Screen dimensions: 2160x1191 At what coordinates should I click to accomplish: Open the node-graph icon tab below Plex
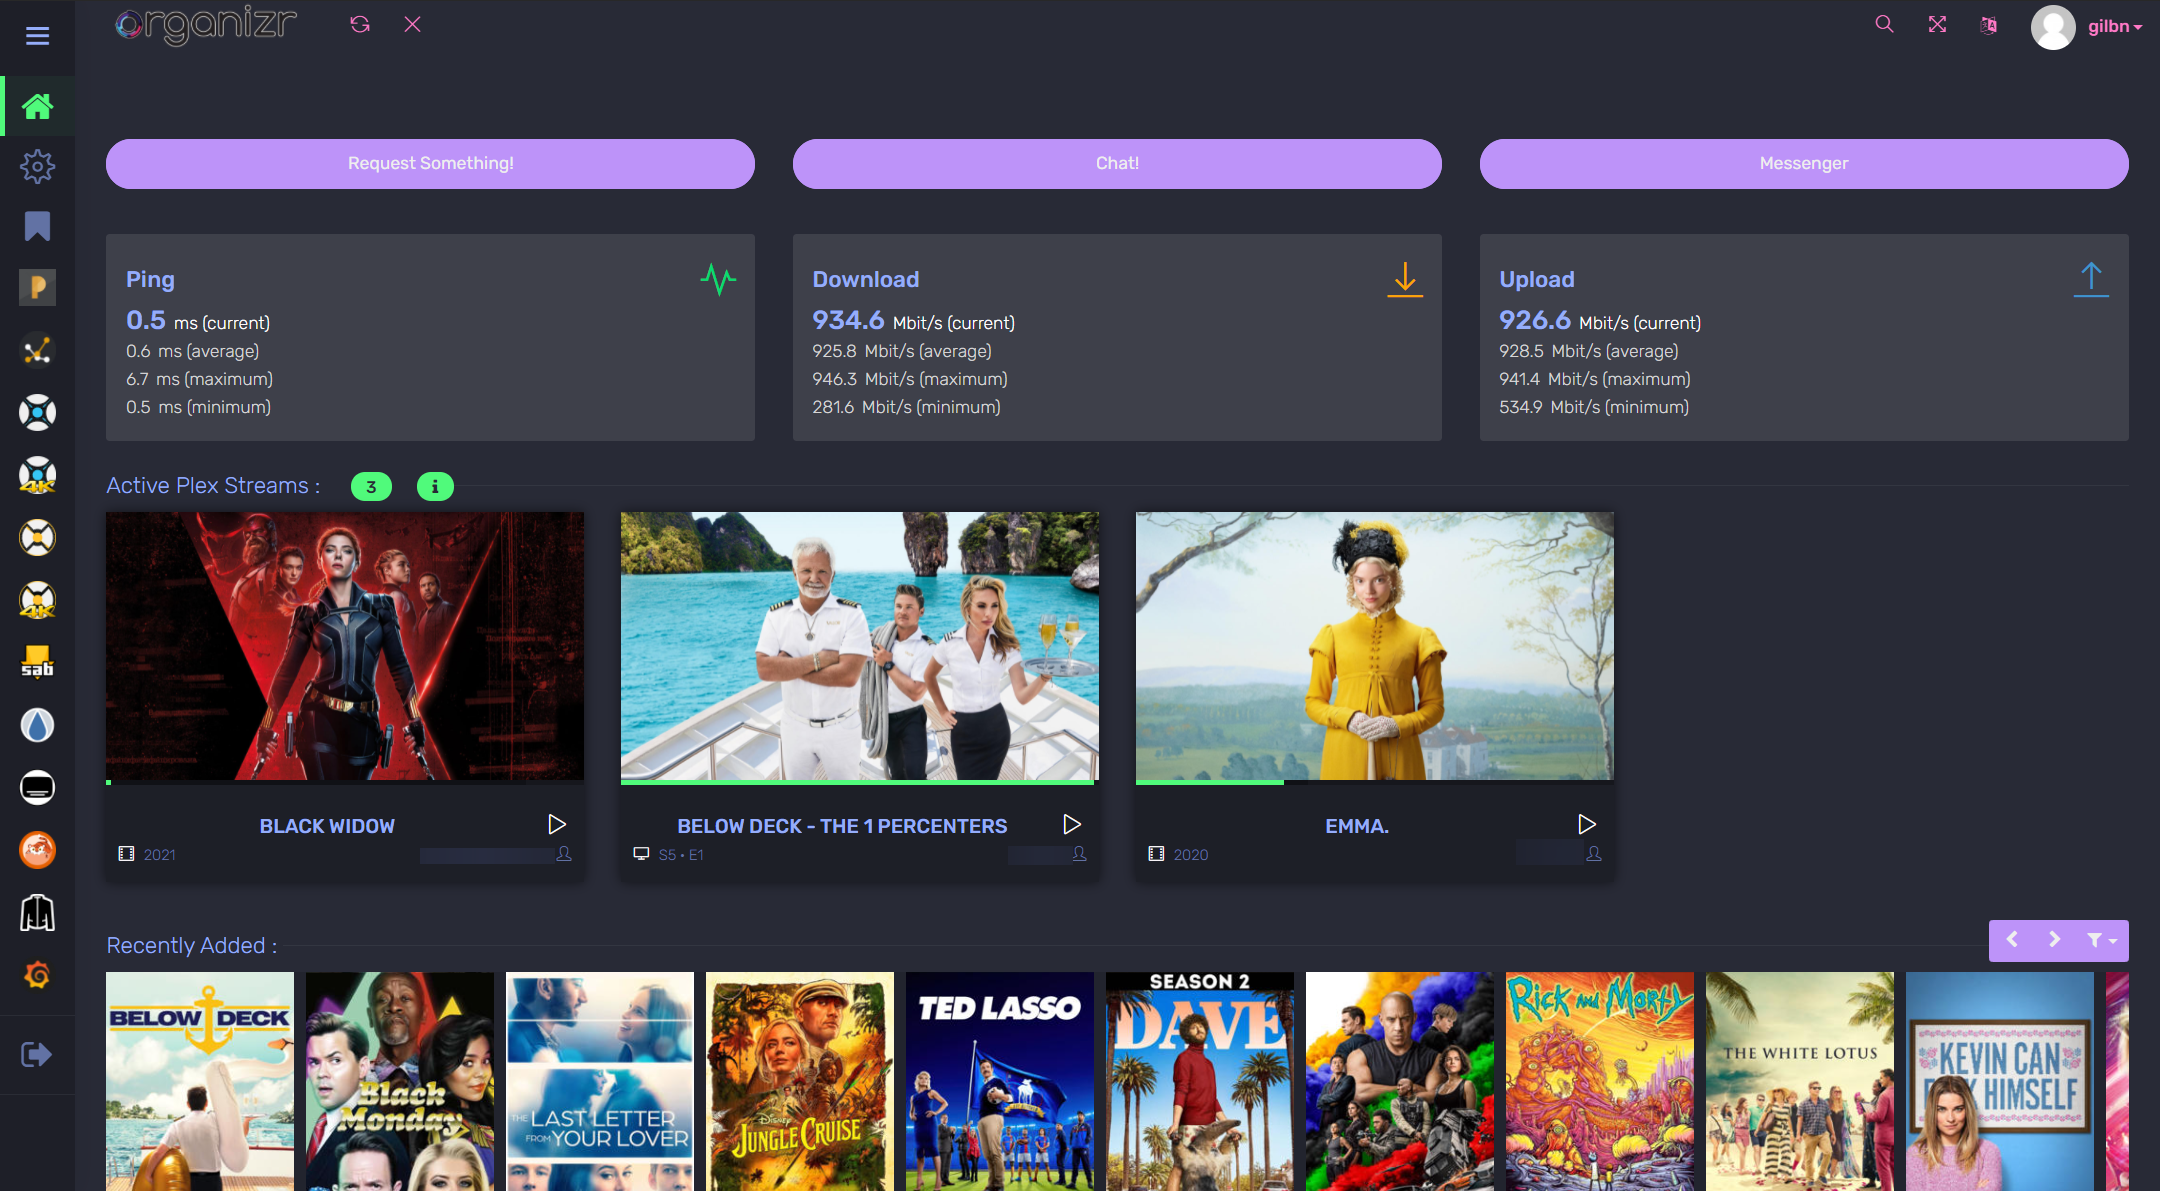[x=37, y=350]
